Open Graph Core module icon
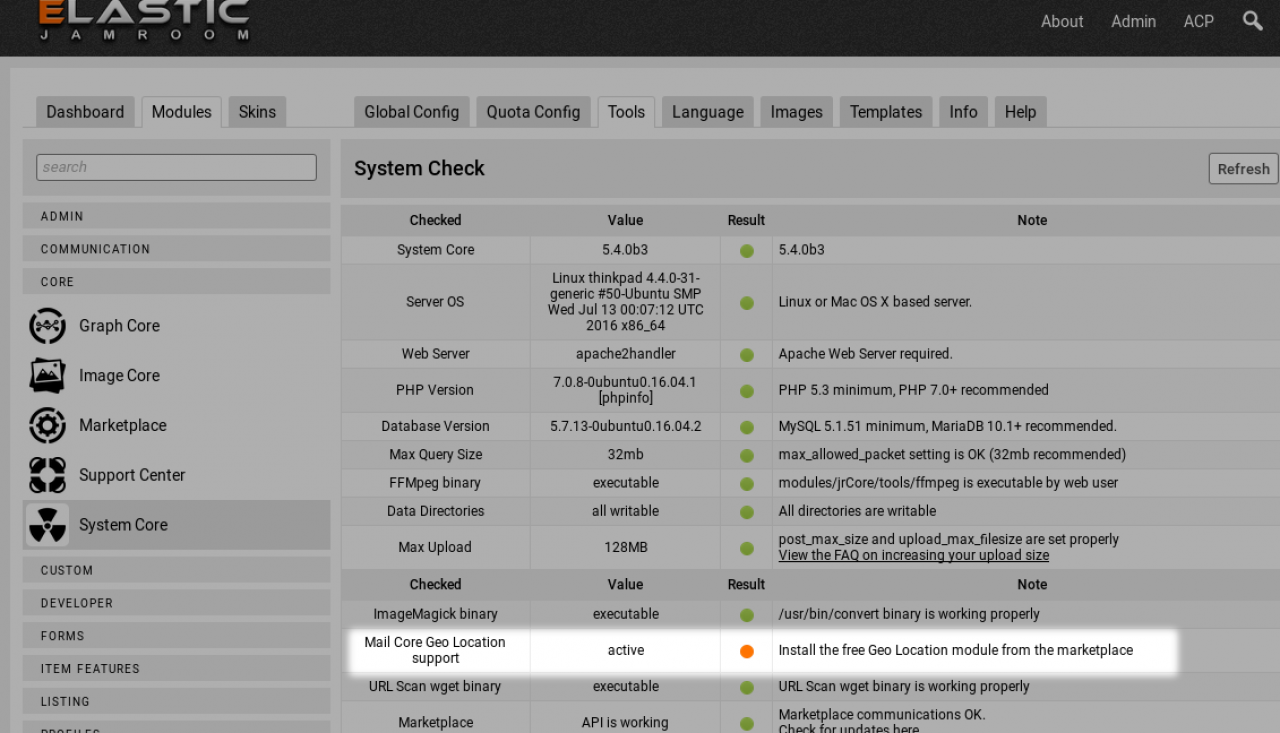The width and height of the screenshot is (1280, 733). coord(47,326)
